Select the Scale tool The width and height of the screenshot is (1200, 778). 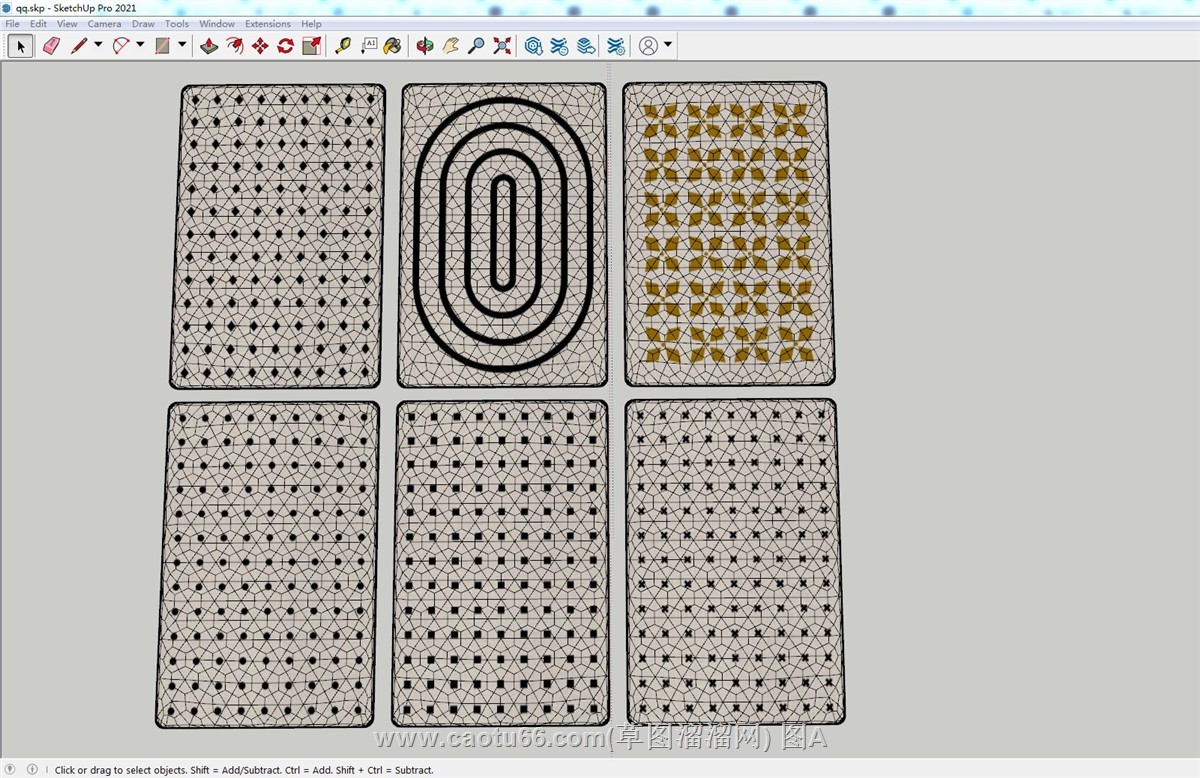(312, 46)
